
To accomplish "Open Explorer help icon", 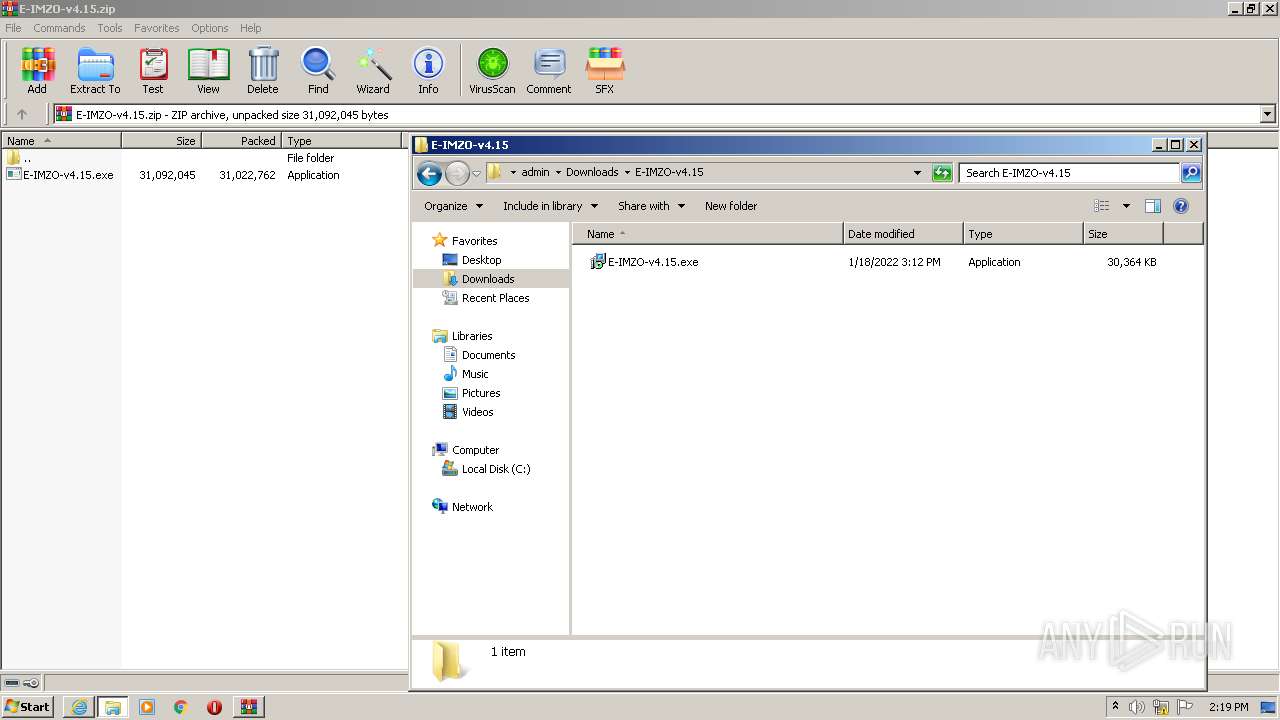I will 1181,206.
